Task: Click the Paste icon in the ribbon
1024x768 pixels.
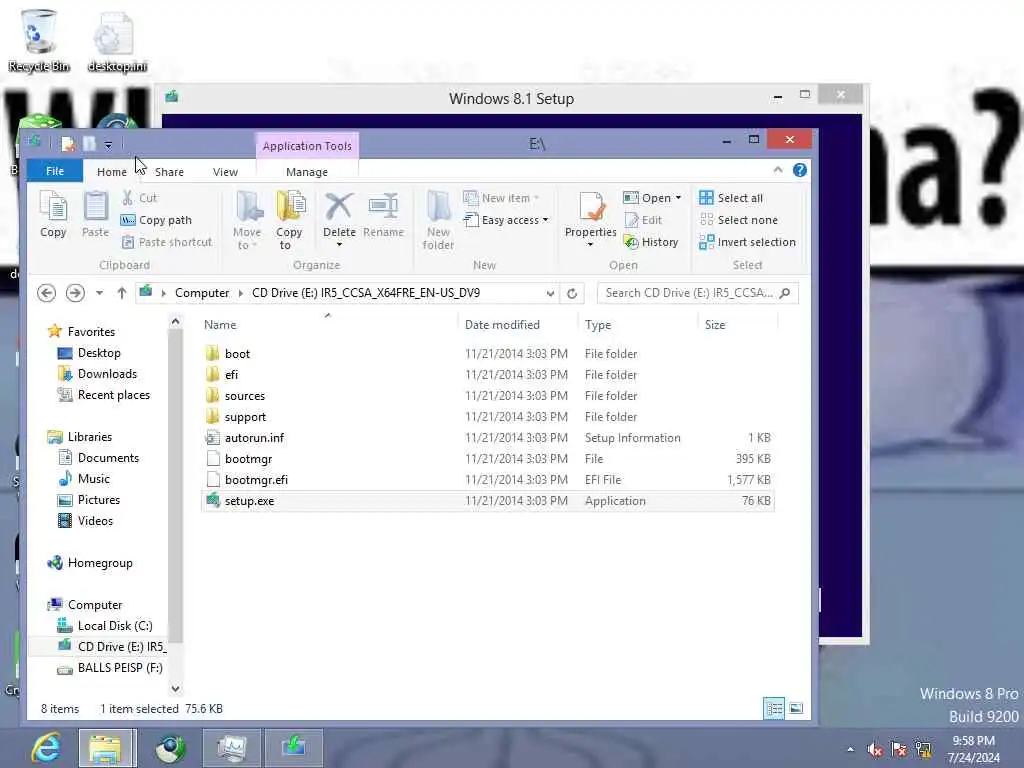Action: (x=95, y=207)
